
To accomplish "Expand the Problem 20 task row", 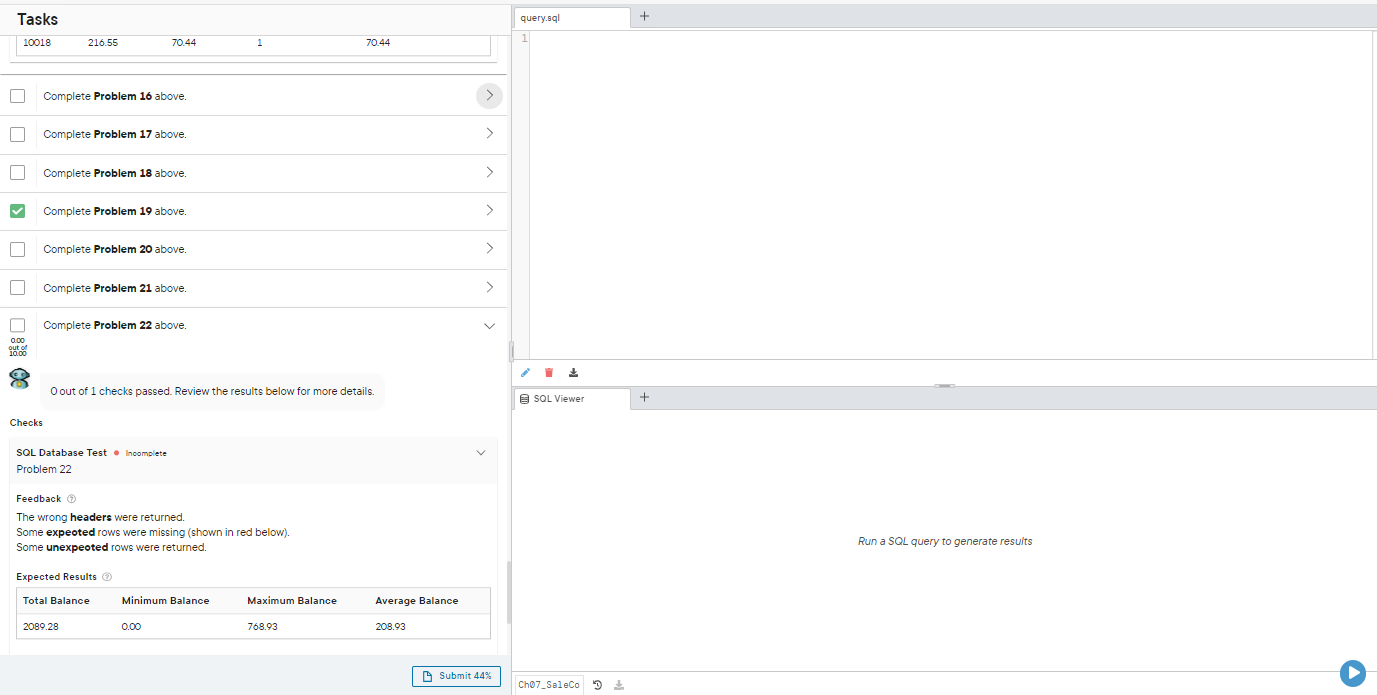I will [x=489, y=248].
